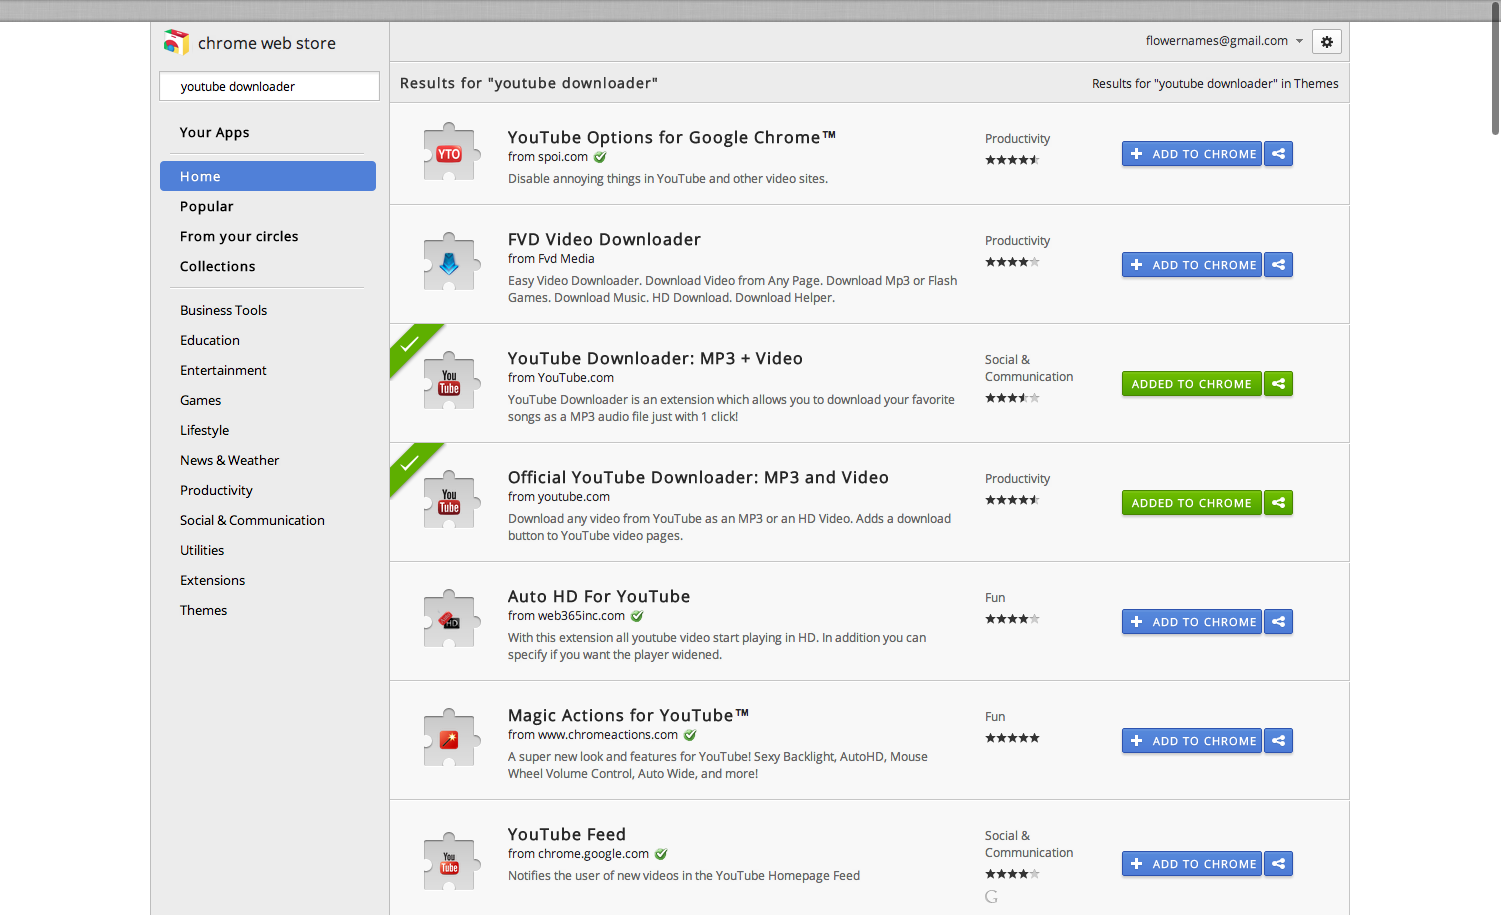Screen dimensions: 1501x915
Task: Browse the Business Tools category
Action: coord(224,310)
